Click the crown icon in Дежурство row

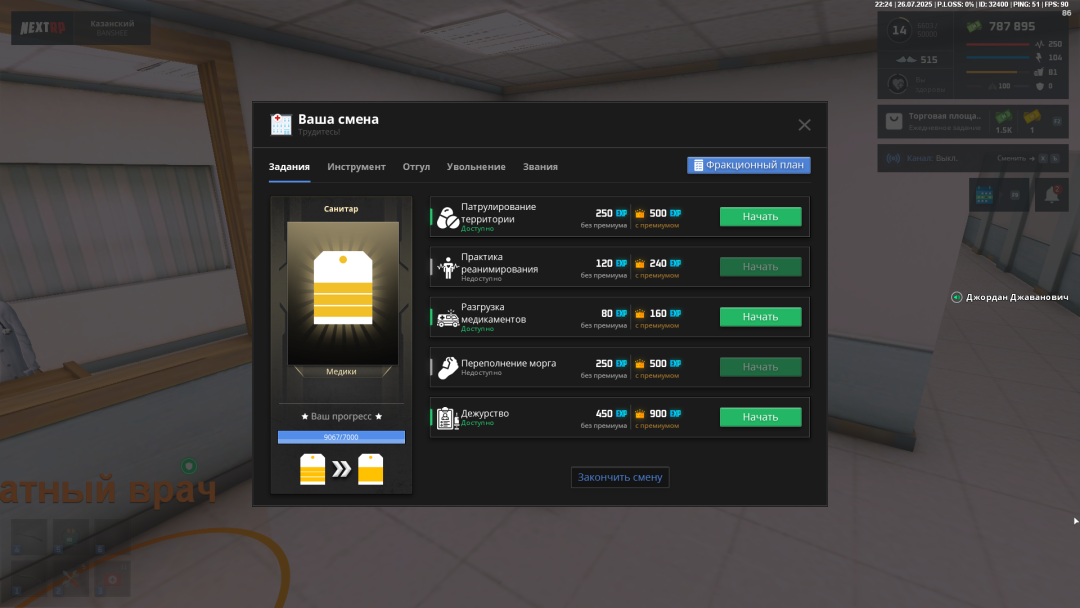click(640, 414)
